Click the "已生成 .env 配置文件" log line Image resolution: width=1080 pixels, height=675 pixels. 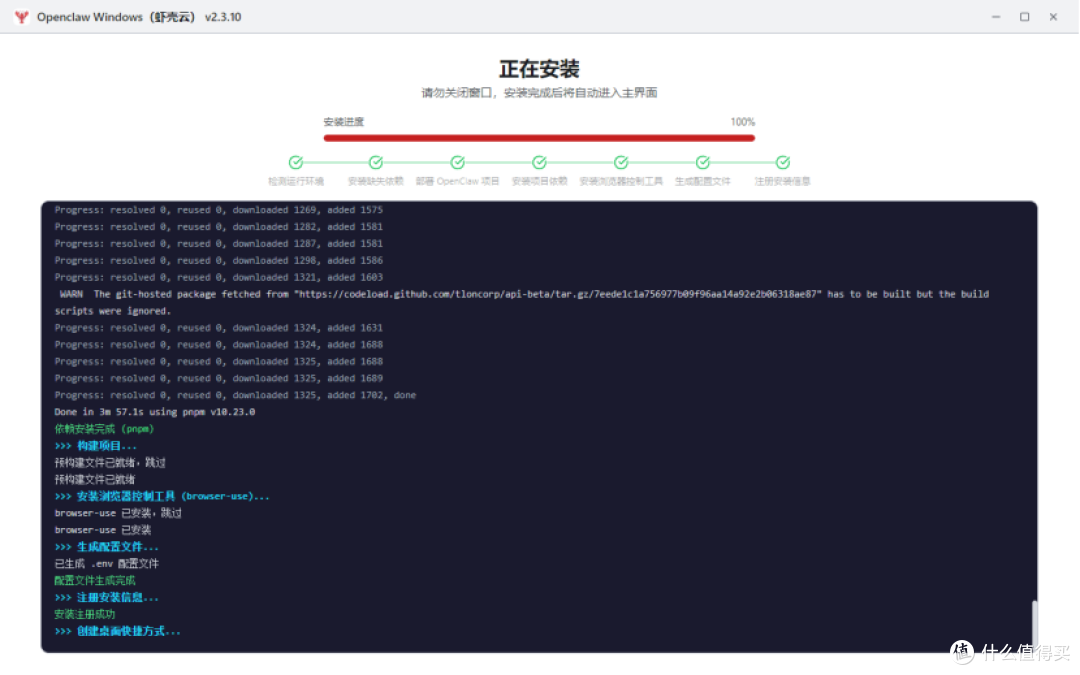107,564
